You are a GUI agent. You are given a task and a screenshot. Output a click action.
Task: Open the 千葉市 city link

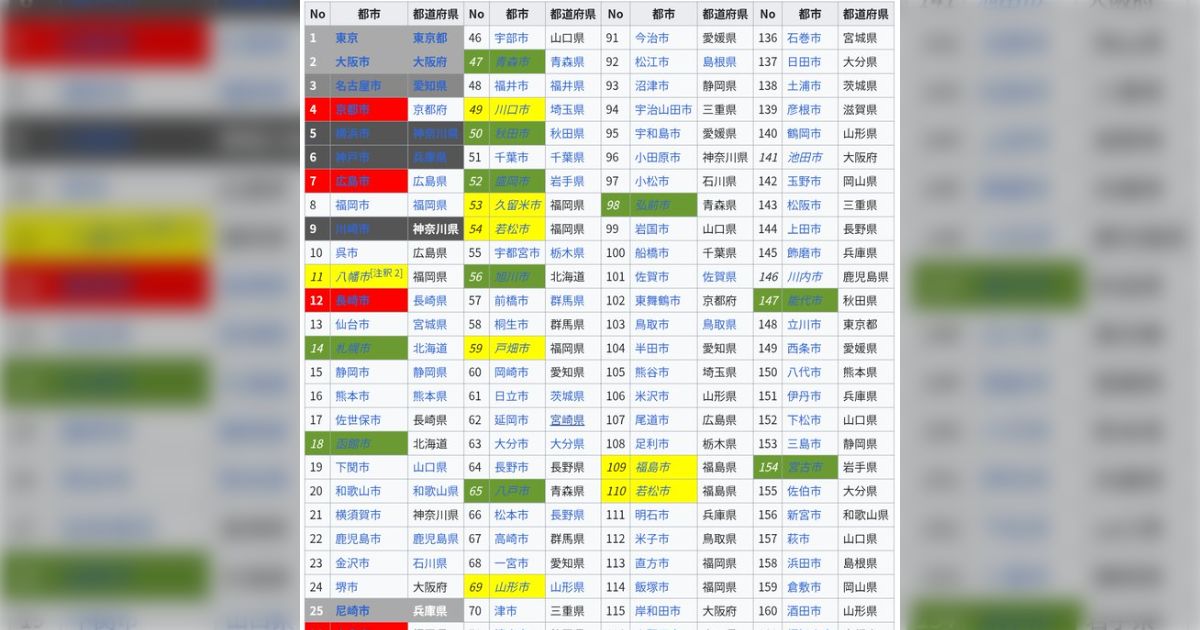tap(512, 157)
